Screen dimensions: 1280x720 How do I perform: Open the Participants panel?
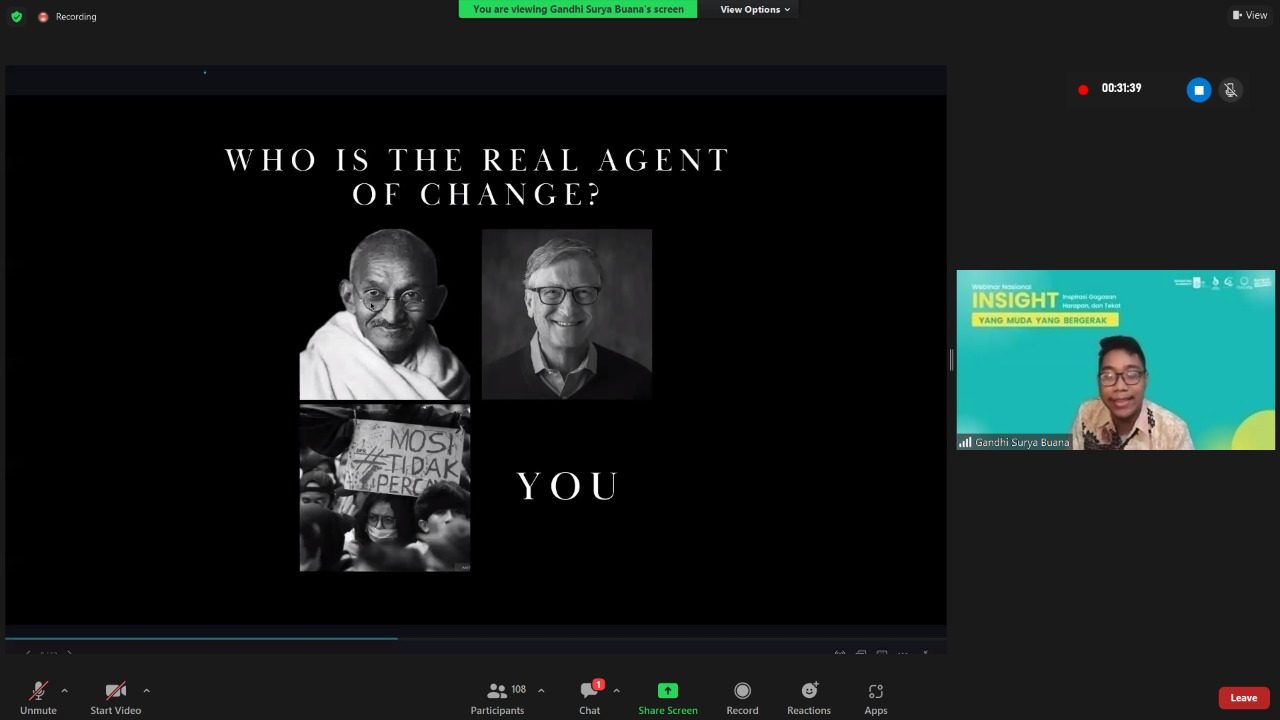[498, 697]
